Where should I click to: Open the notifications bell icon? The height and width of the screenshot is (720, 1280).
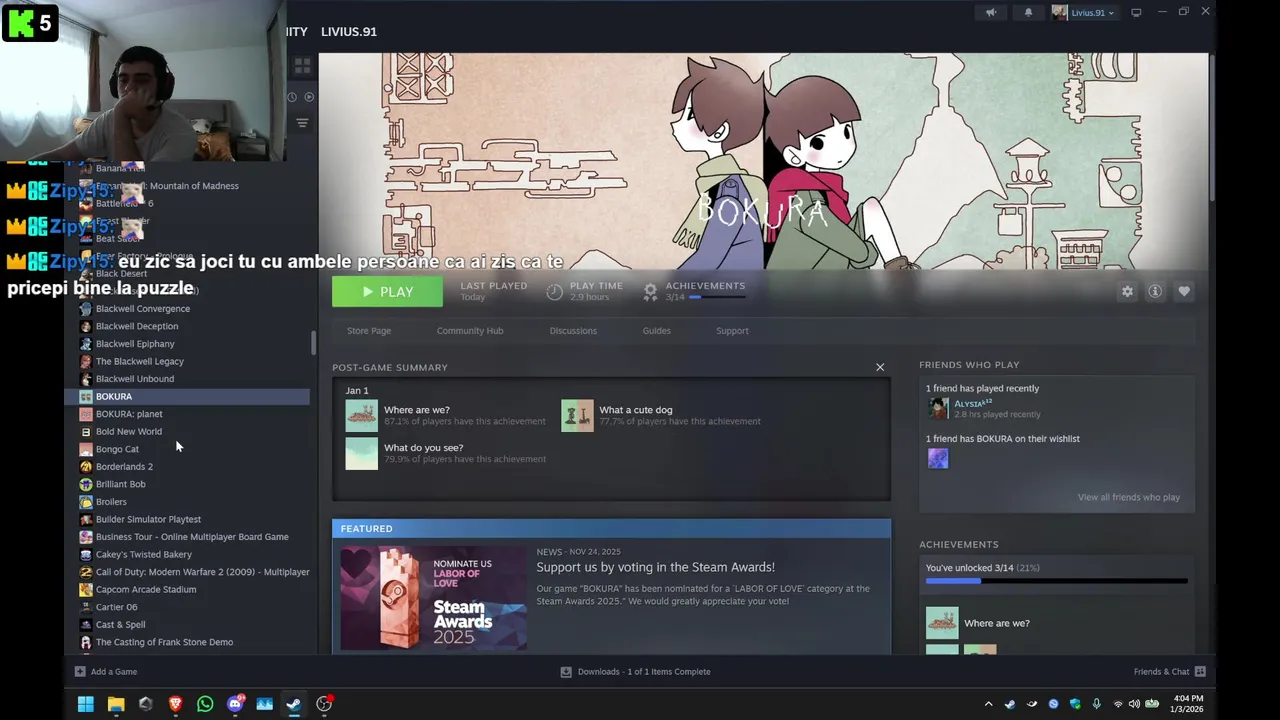point(1028,13)
